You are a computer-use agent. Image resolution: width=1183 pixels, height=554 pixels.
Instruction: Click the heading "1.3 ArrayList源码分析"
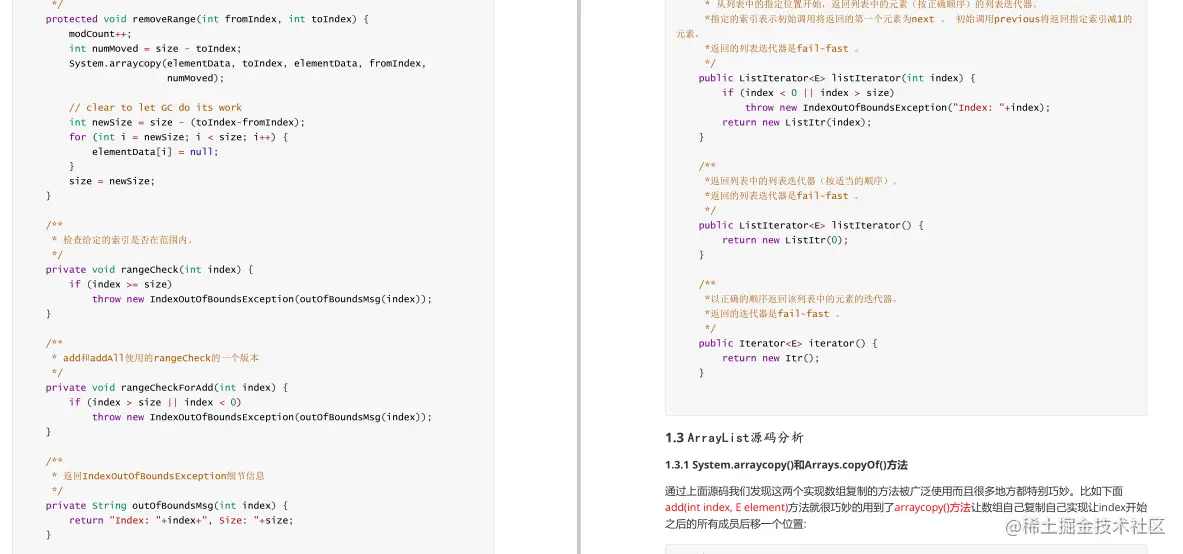coord(734,438)
